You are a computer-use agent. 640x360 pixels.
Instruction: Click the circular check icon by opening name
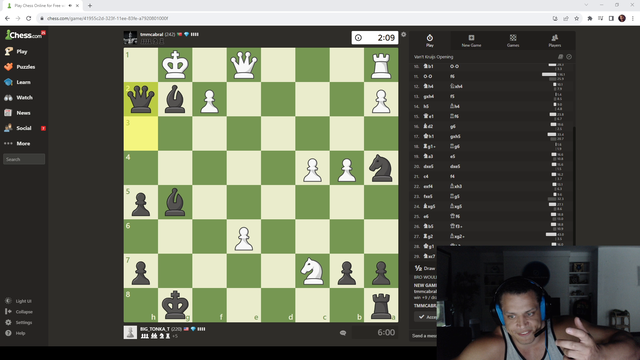(x=569, y=57)
